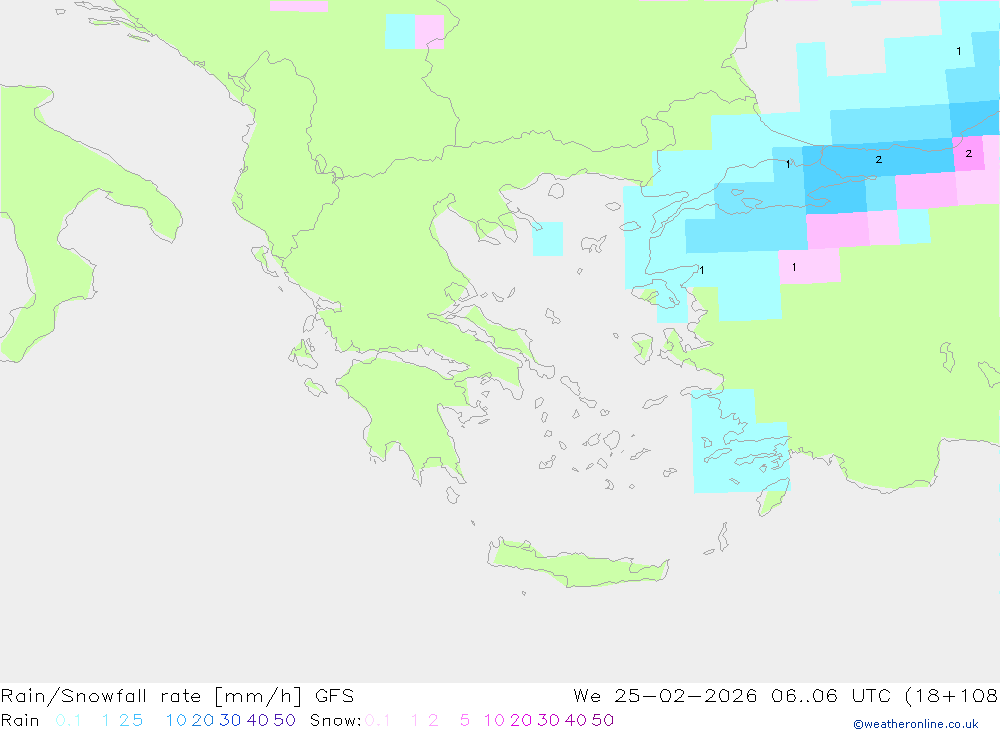Pick the Snow legend value 40
Viewport: 1000px width, 733px height.
click(576, 720)
